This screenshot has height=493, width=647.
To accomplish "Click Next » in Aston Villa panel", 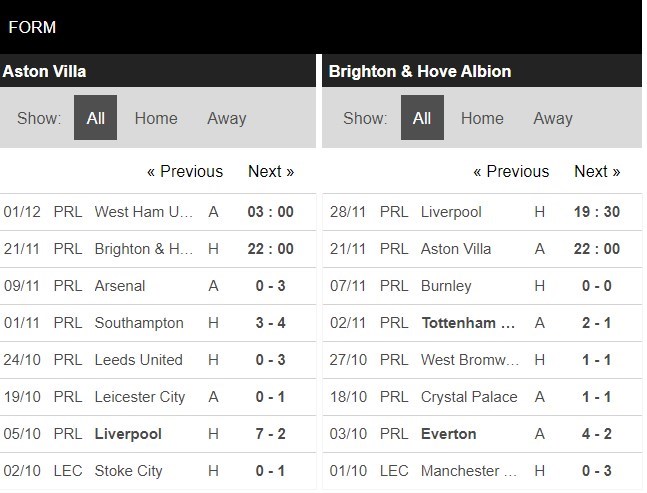I will pos(271,171).
